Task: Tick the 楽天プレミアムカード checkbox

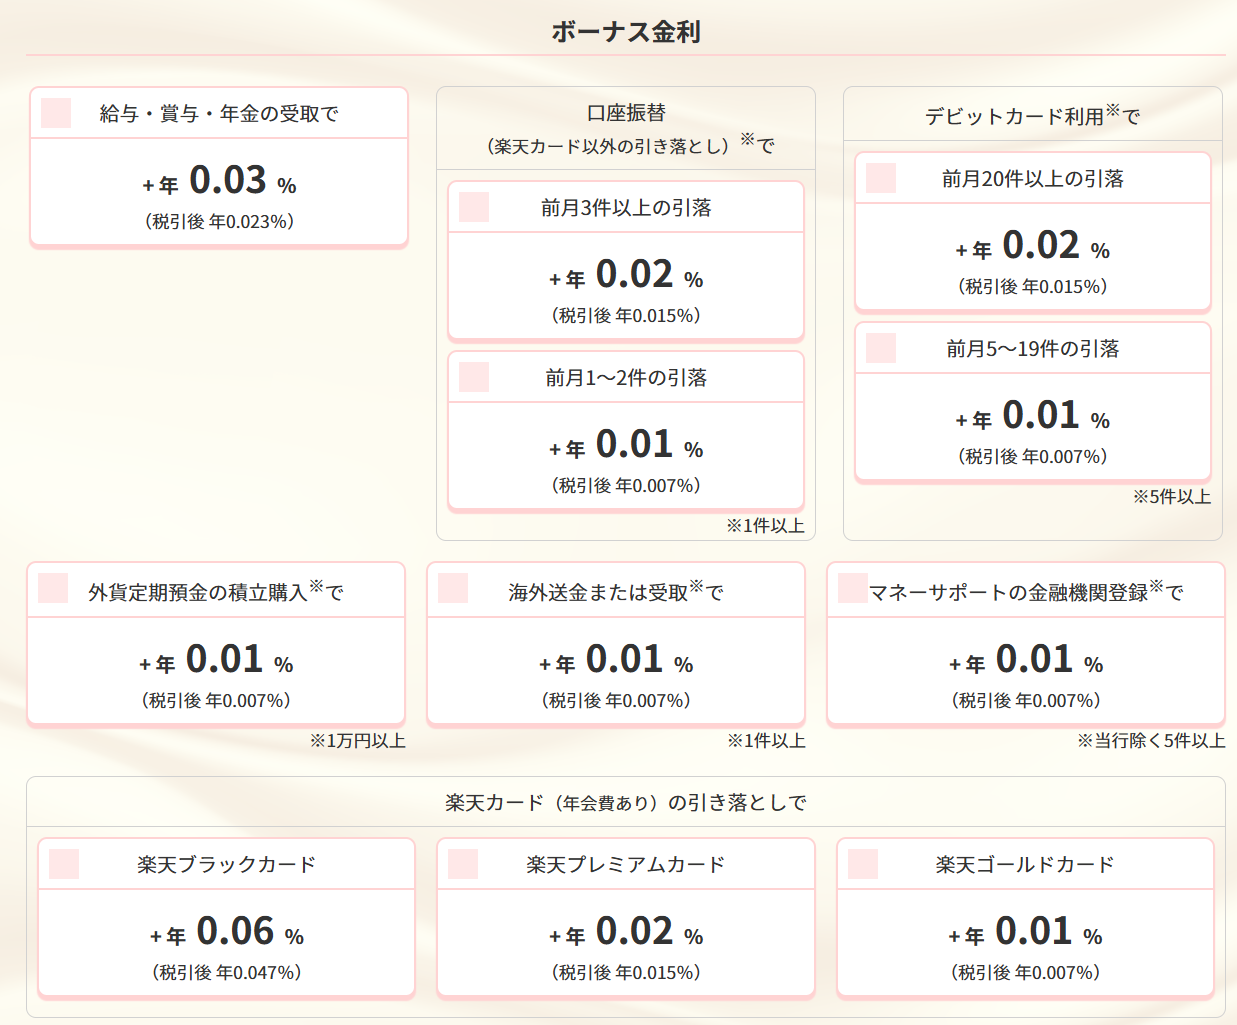Action: point(463,864)
